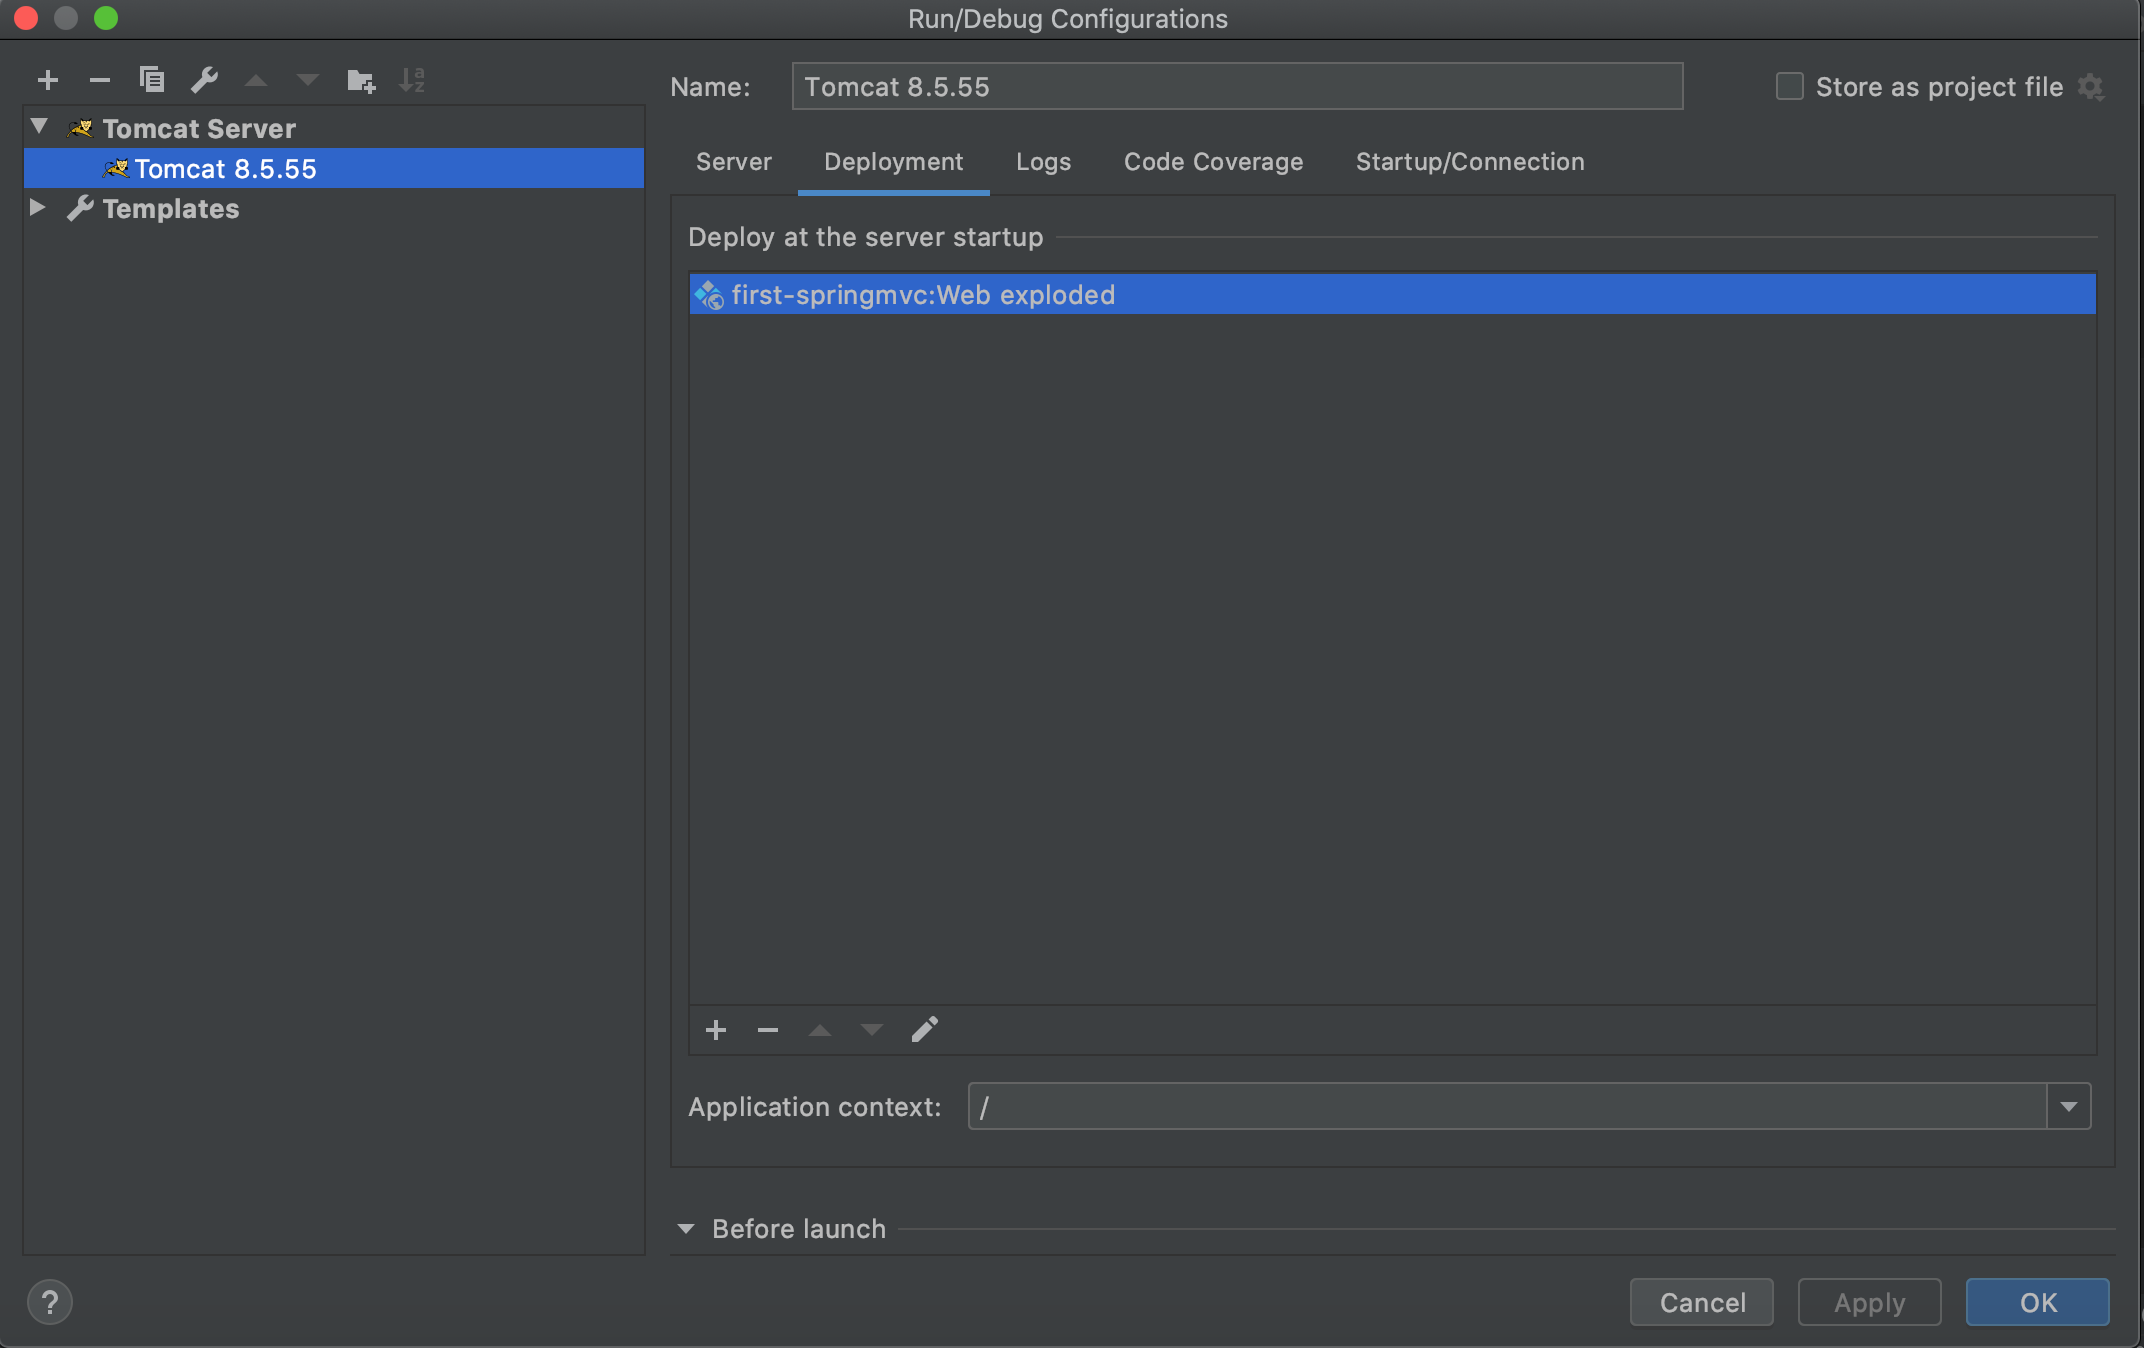Viewport: 2144px width, 1348px height.
Task: Open edit templates wrench icon in toolbar
Action: coord(204,80)
